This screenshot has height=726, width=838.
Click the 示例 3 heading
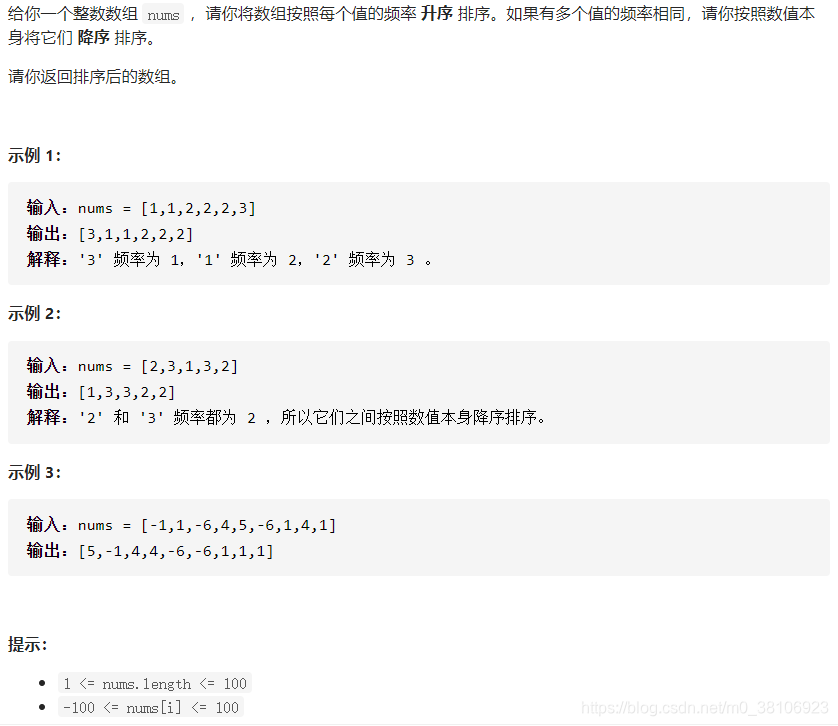(35, 472)
